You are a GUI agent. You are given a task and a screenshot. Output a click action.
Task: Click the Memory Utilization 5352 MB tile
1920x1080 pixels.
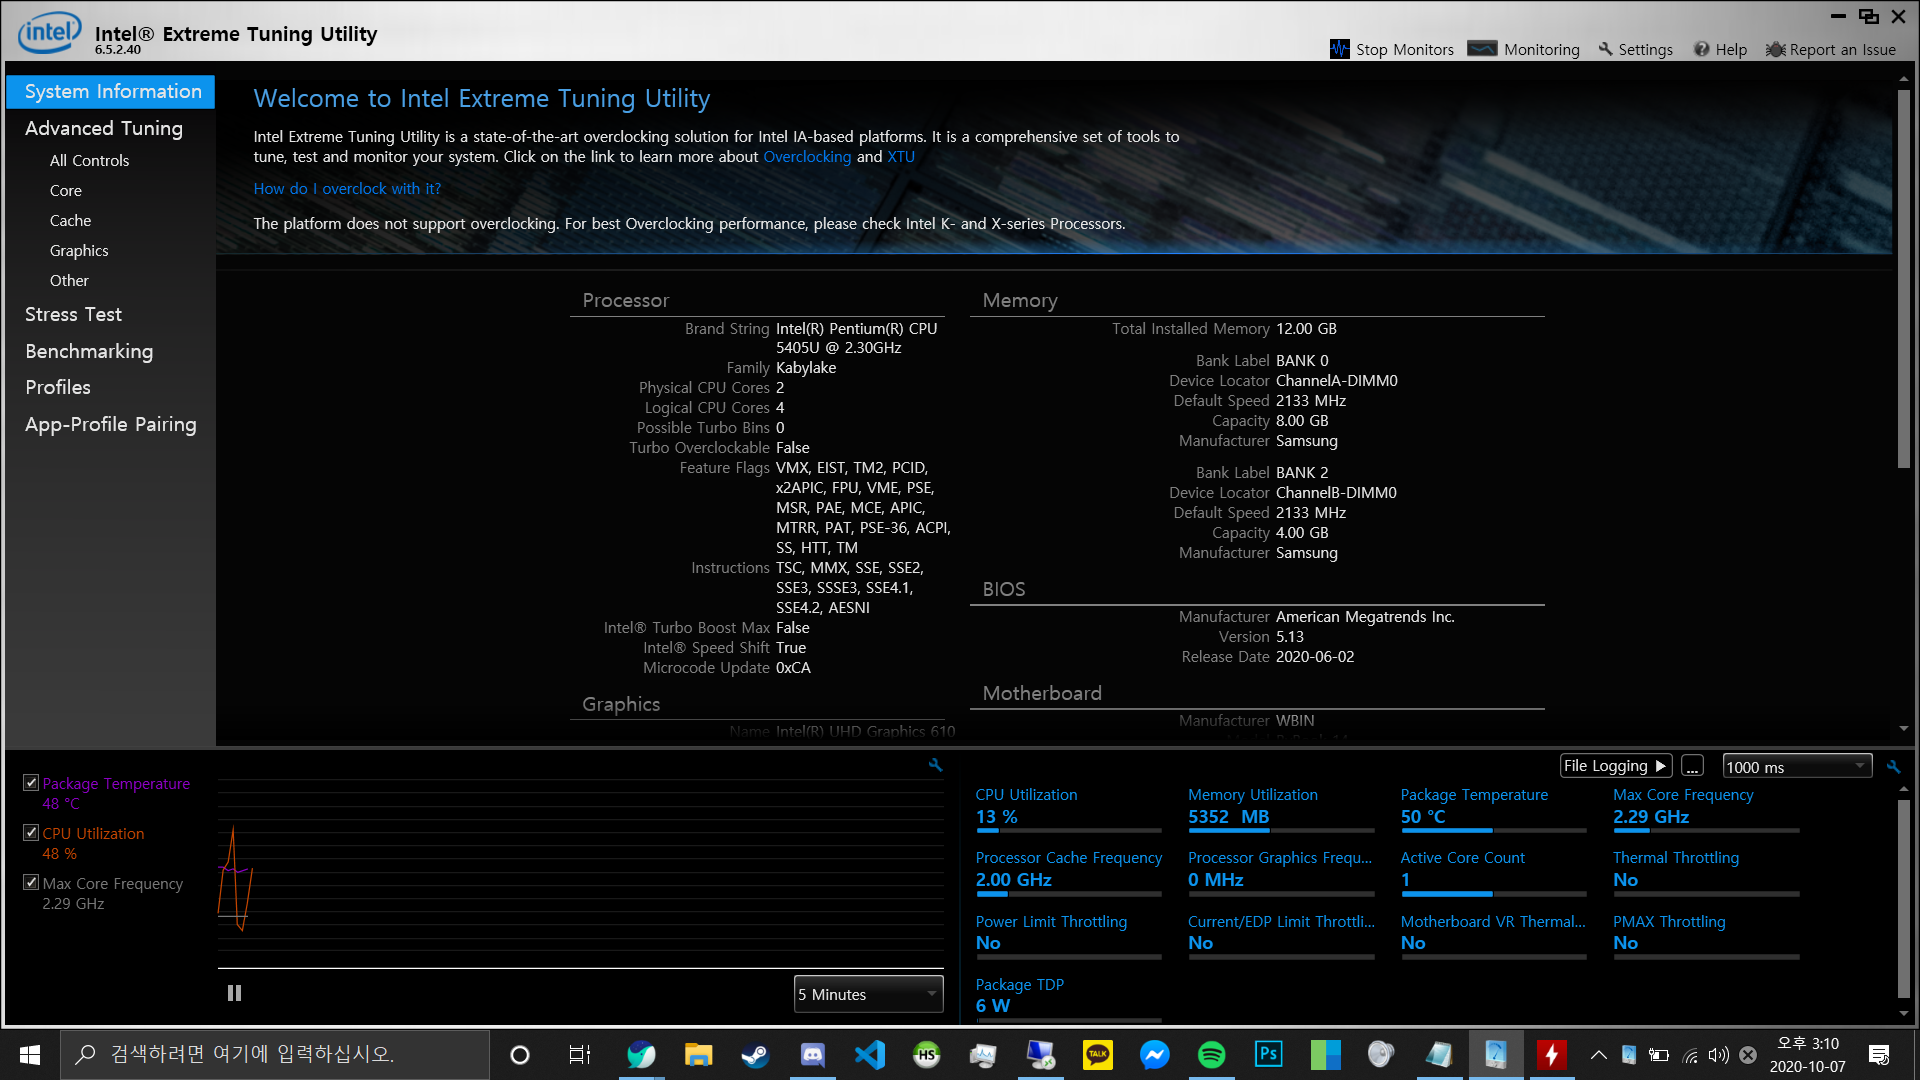pyautogui.click(x=1280, y=808)
